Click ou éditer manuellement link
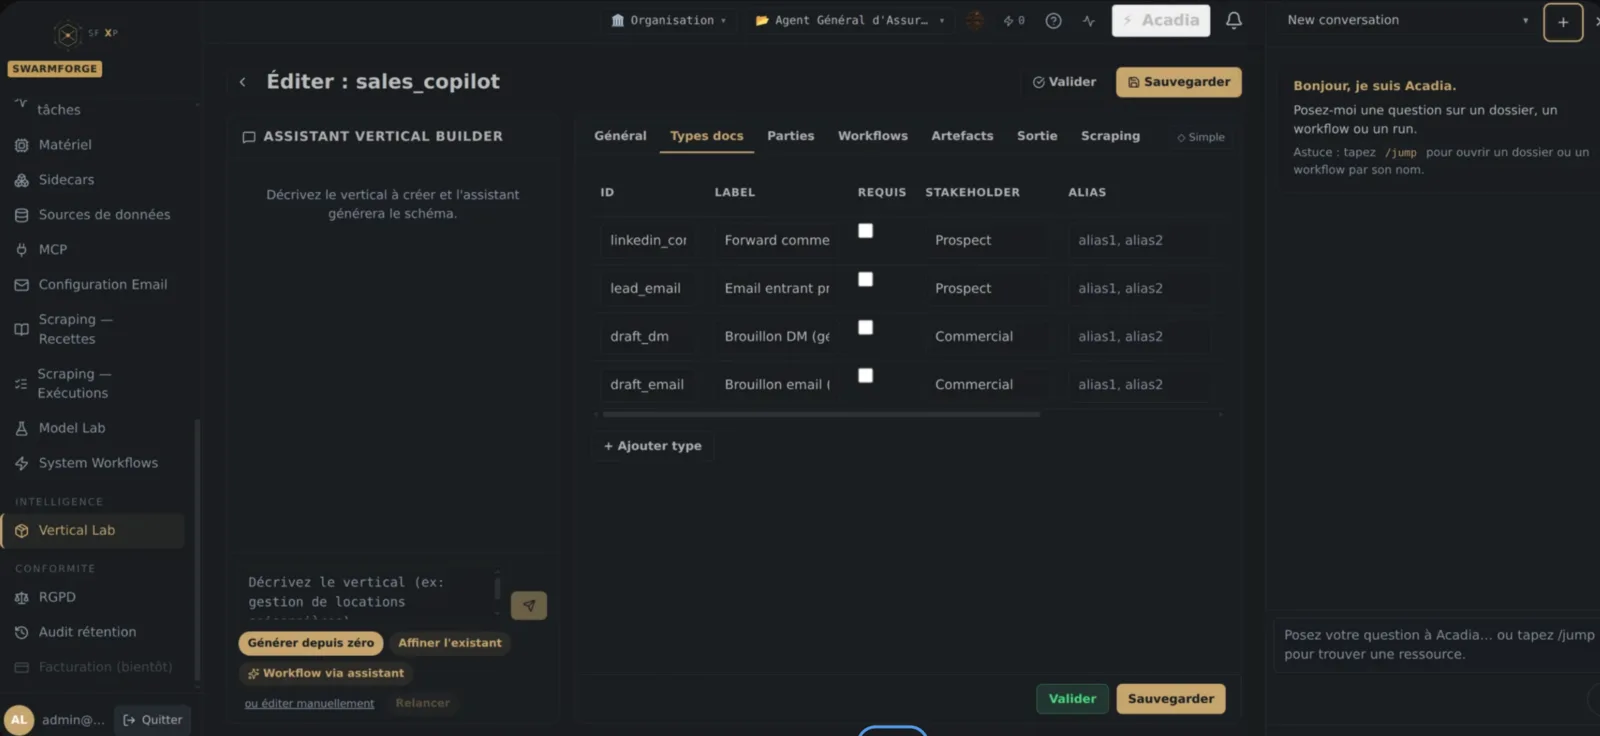 309,704
